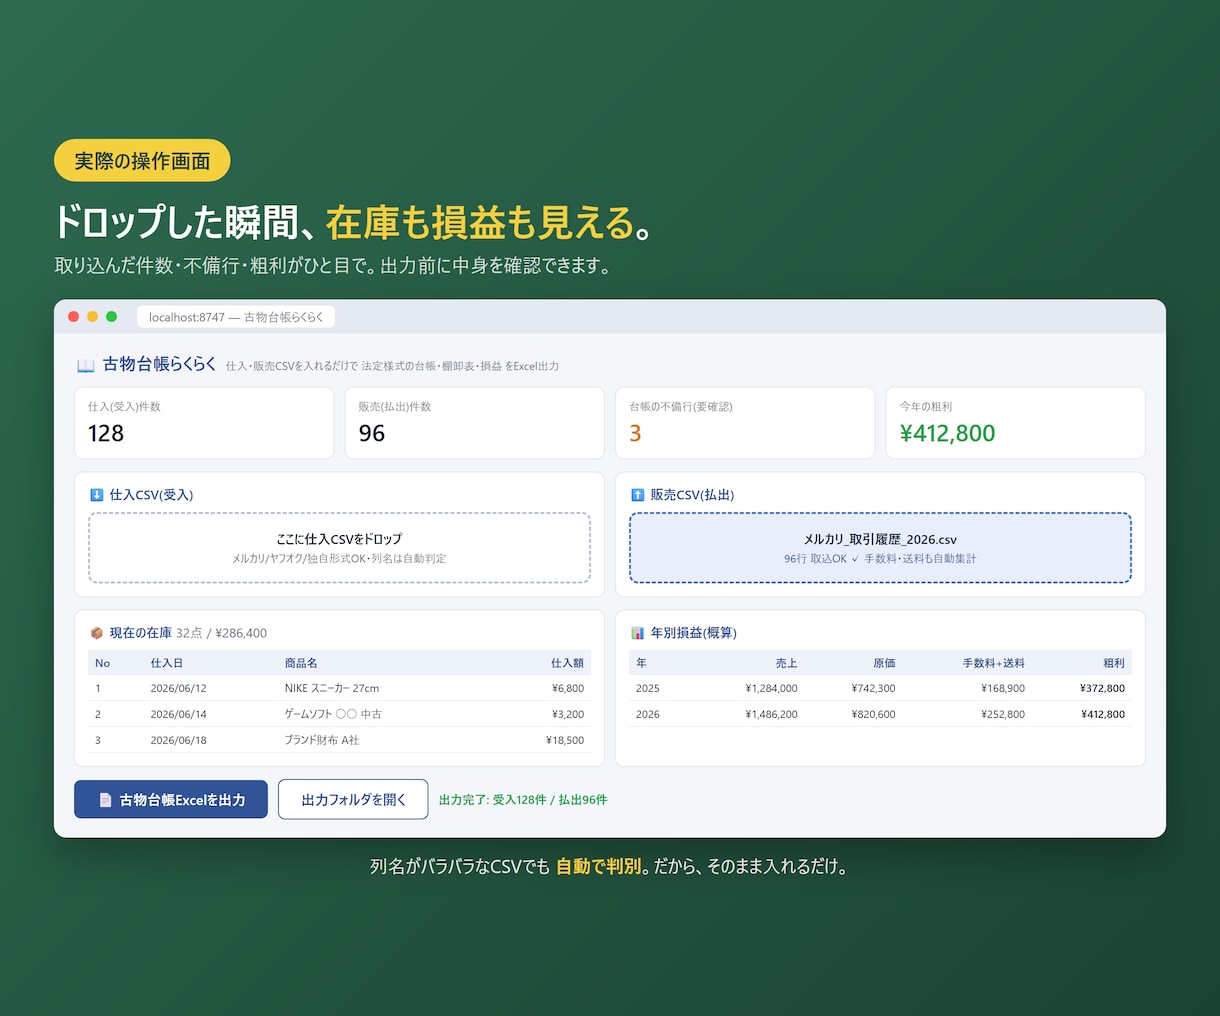Click the sales figure ¥1,284,000
The width and height of the screenshot is (1220, 1016).
[x=771, y=688]
